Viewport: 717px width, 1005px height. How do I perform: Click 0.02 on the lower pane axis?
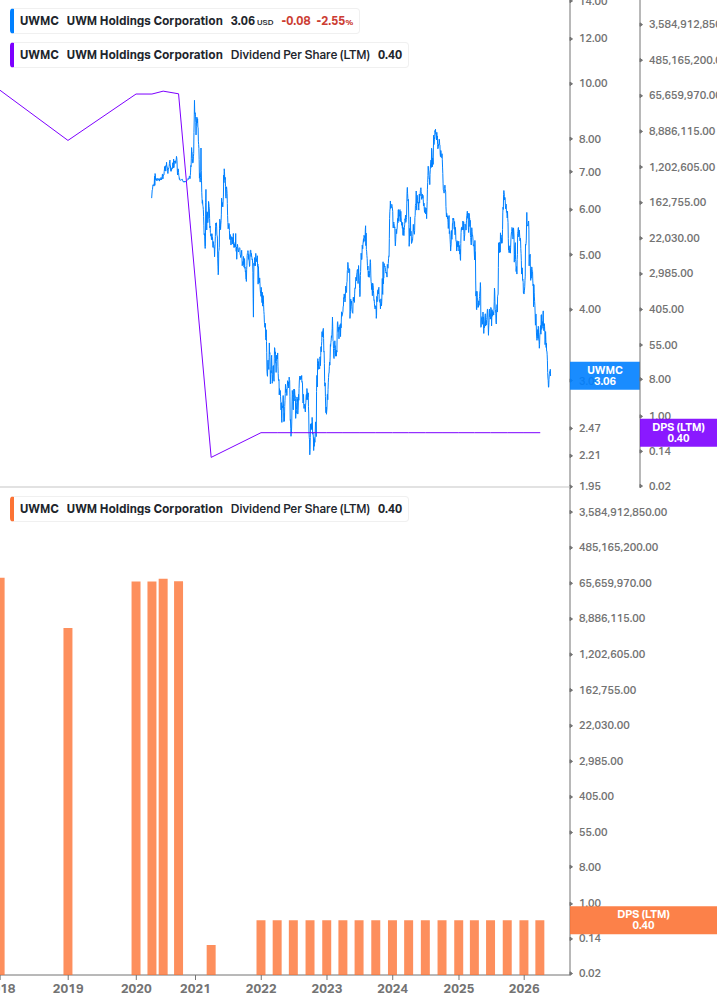tap(590, 974)
